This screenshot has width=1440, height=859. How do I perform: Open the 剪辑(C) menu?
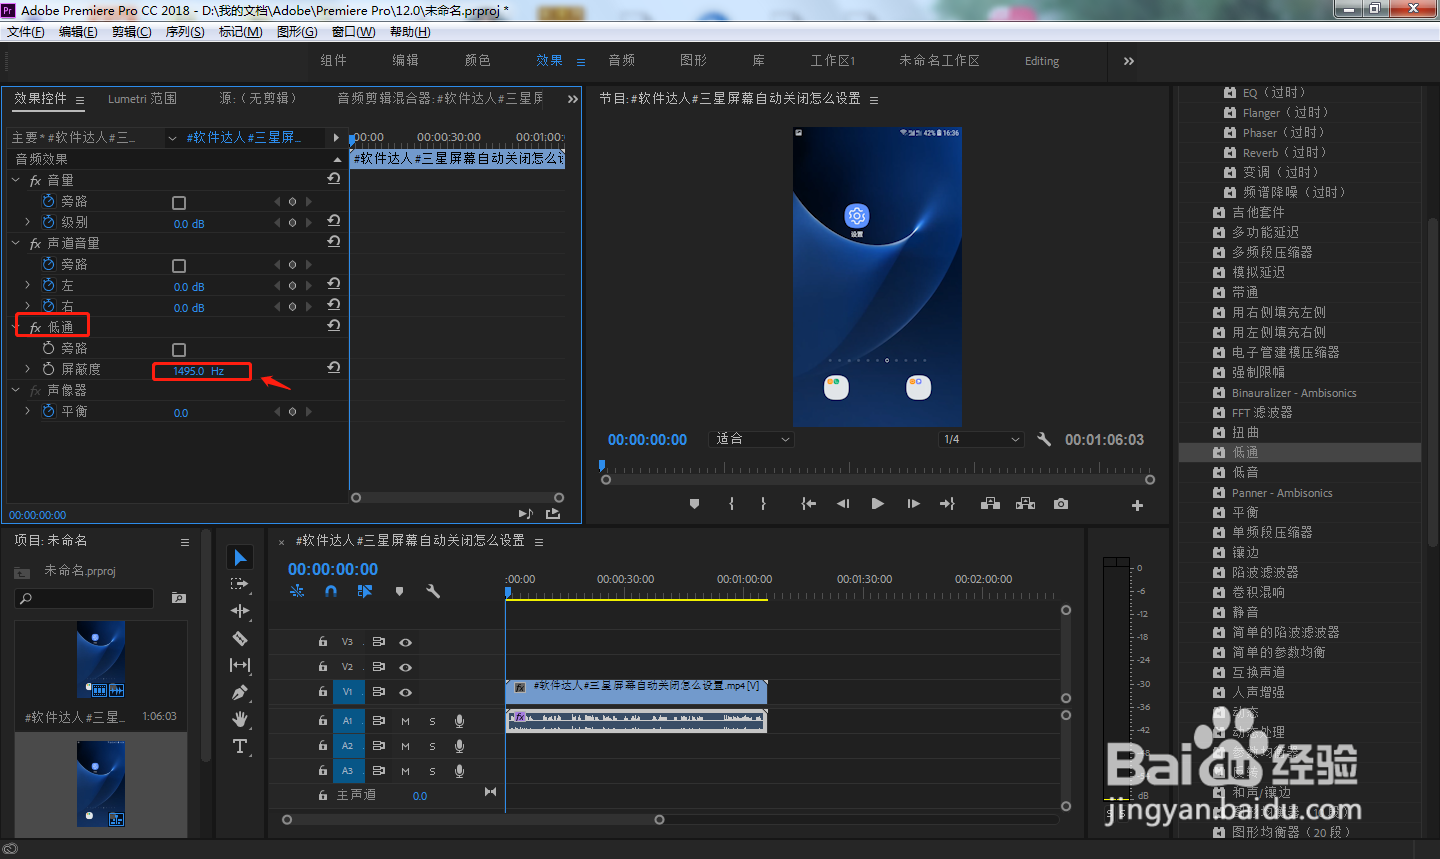pyautogui.click(x=131, y=32)
